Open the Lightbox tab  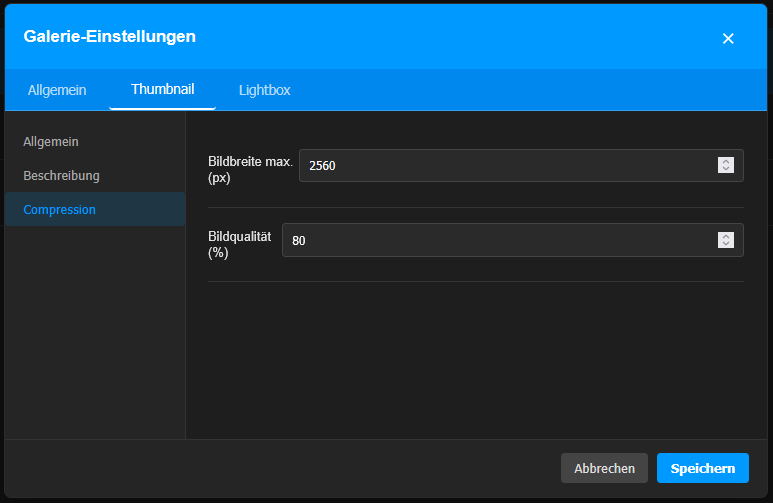[x=265, y=90]
